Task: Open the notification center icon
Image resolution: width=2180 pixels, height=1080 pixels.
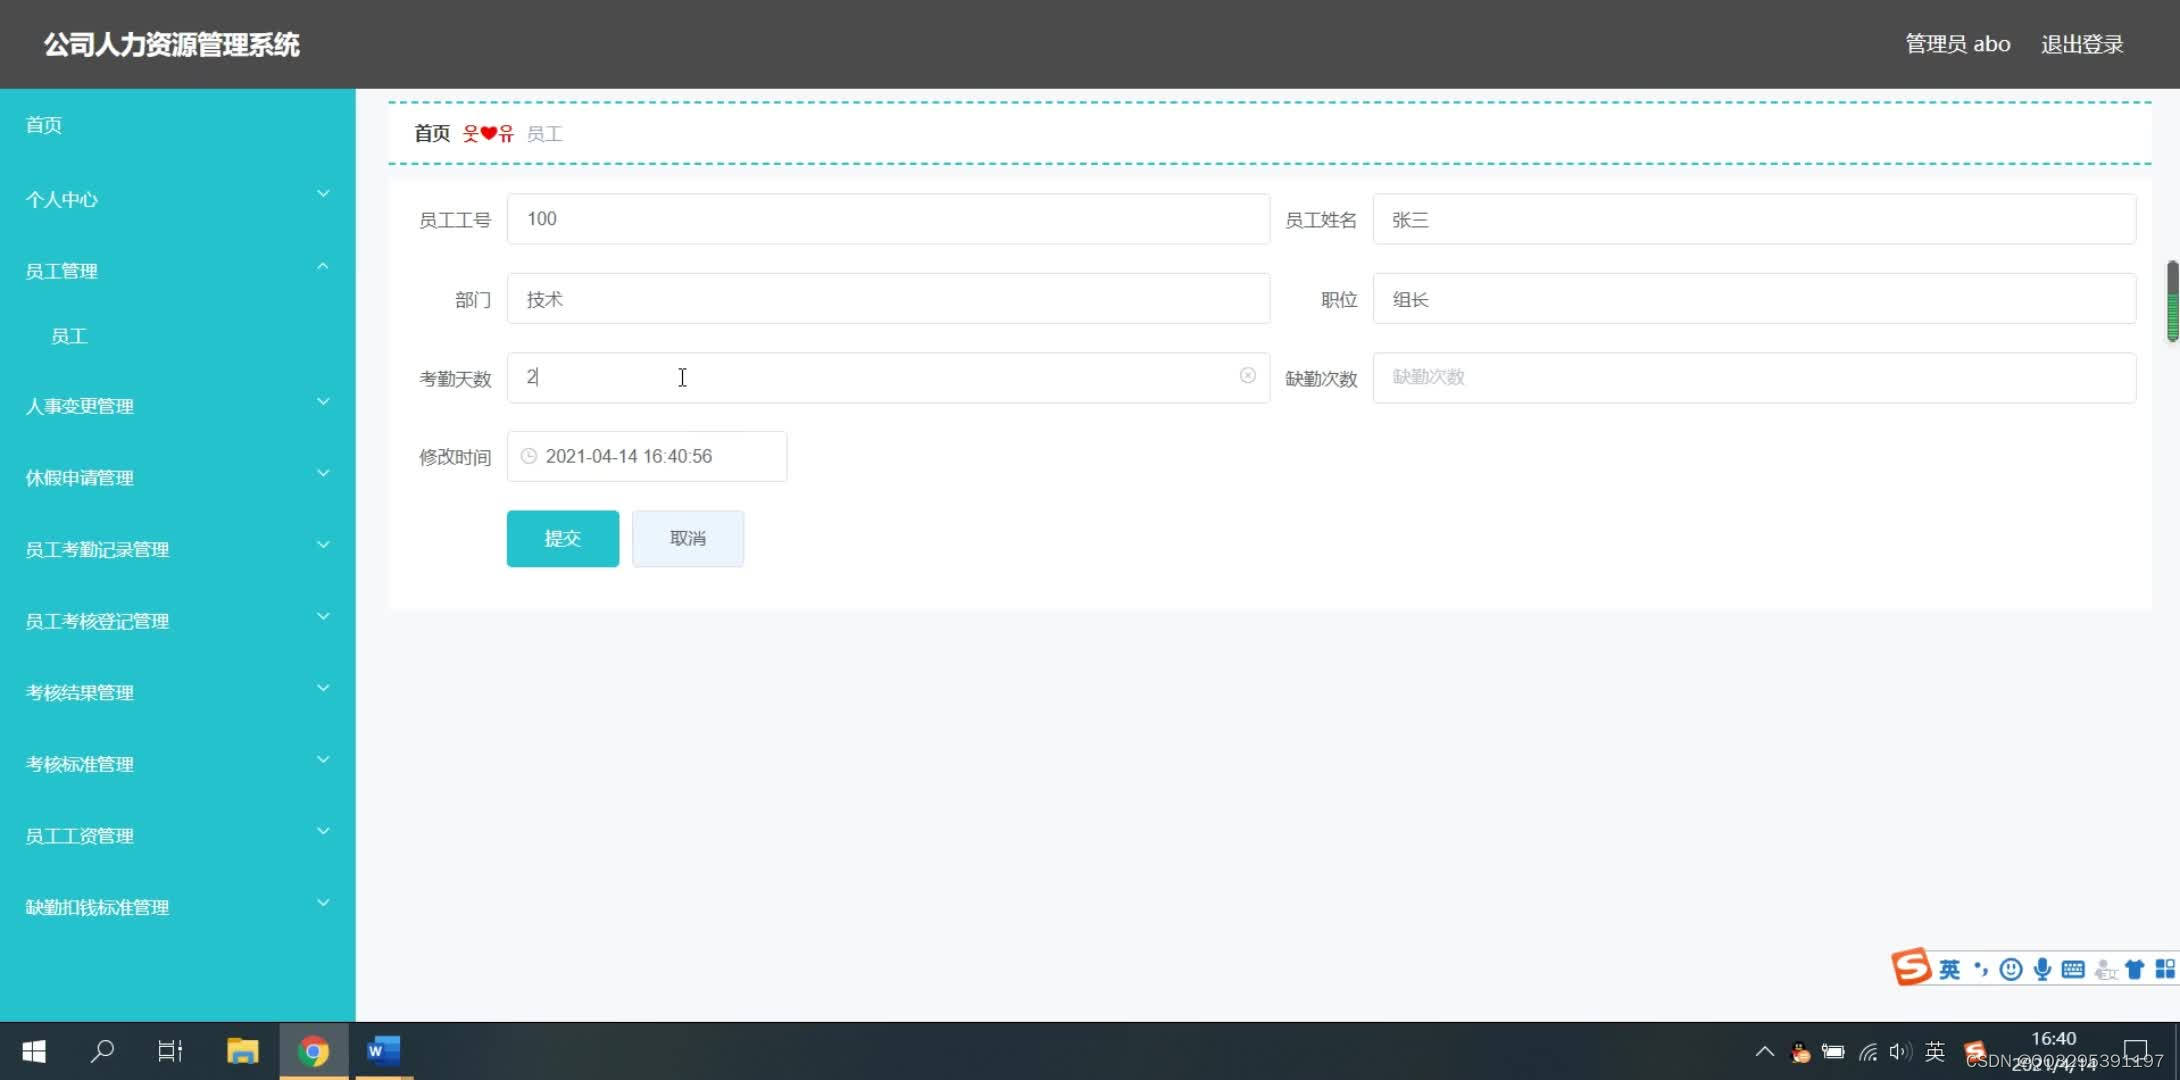Action: point(2135,1052)
